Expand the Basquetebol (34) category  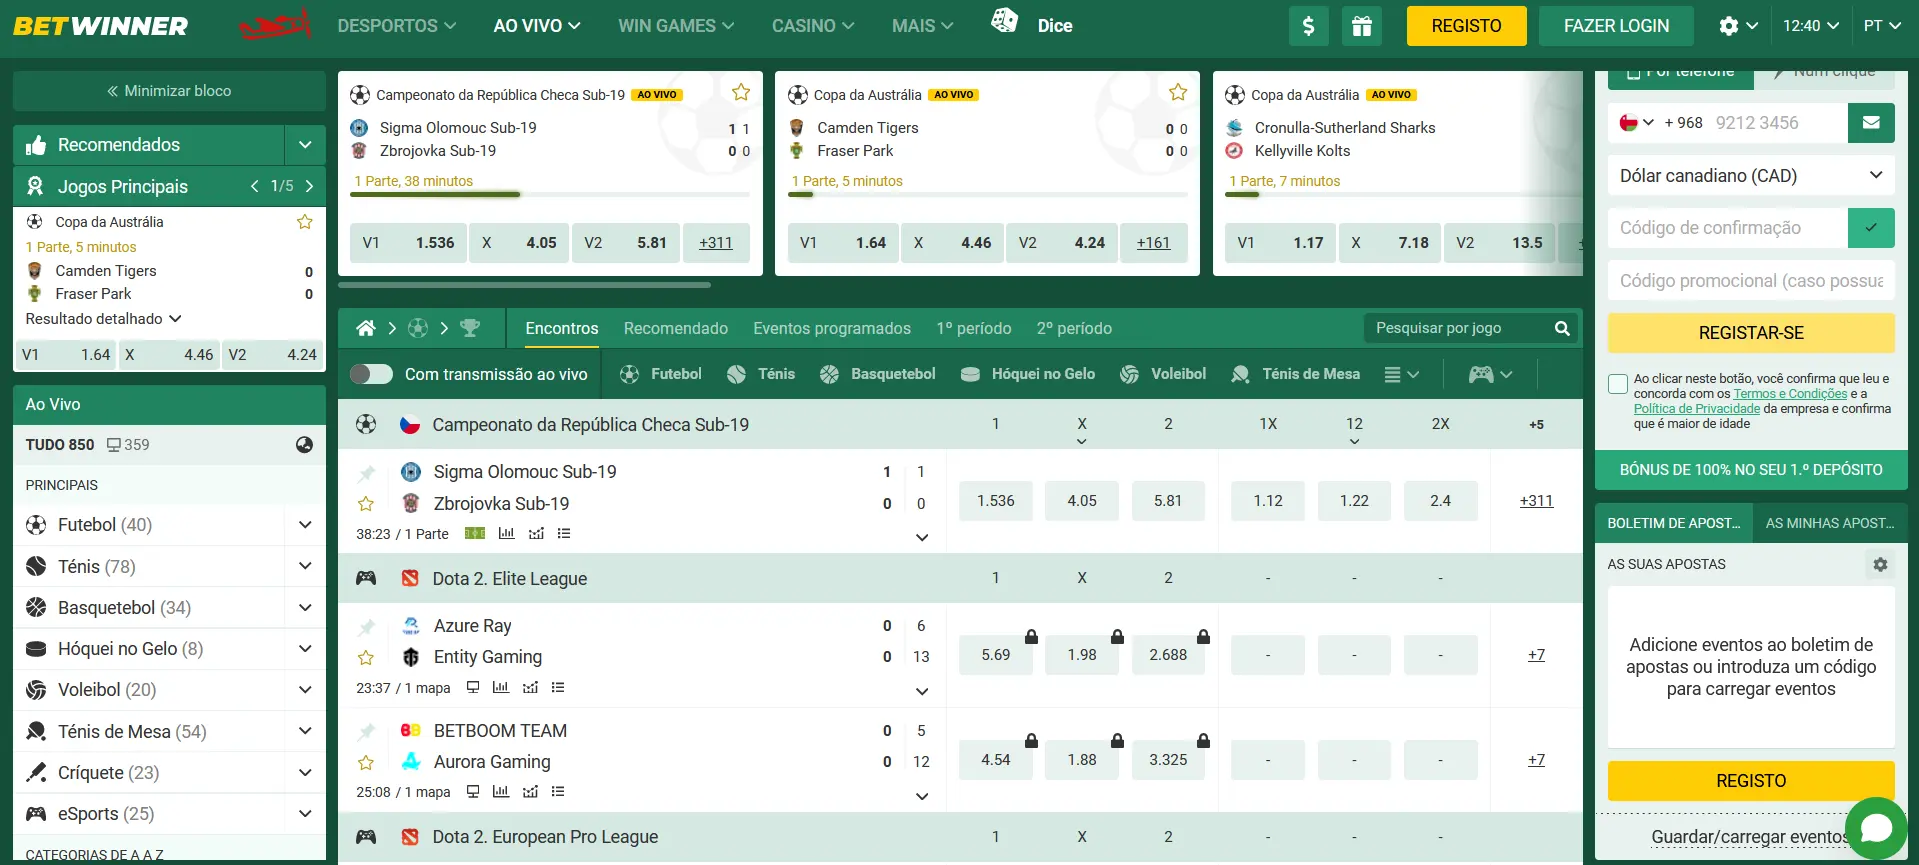point(305,608)
